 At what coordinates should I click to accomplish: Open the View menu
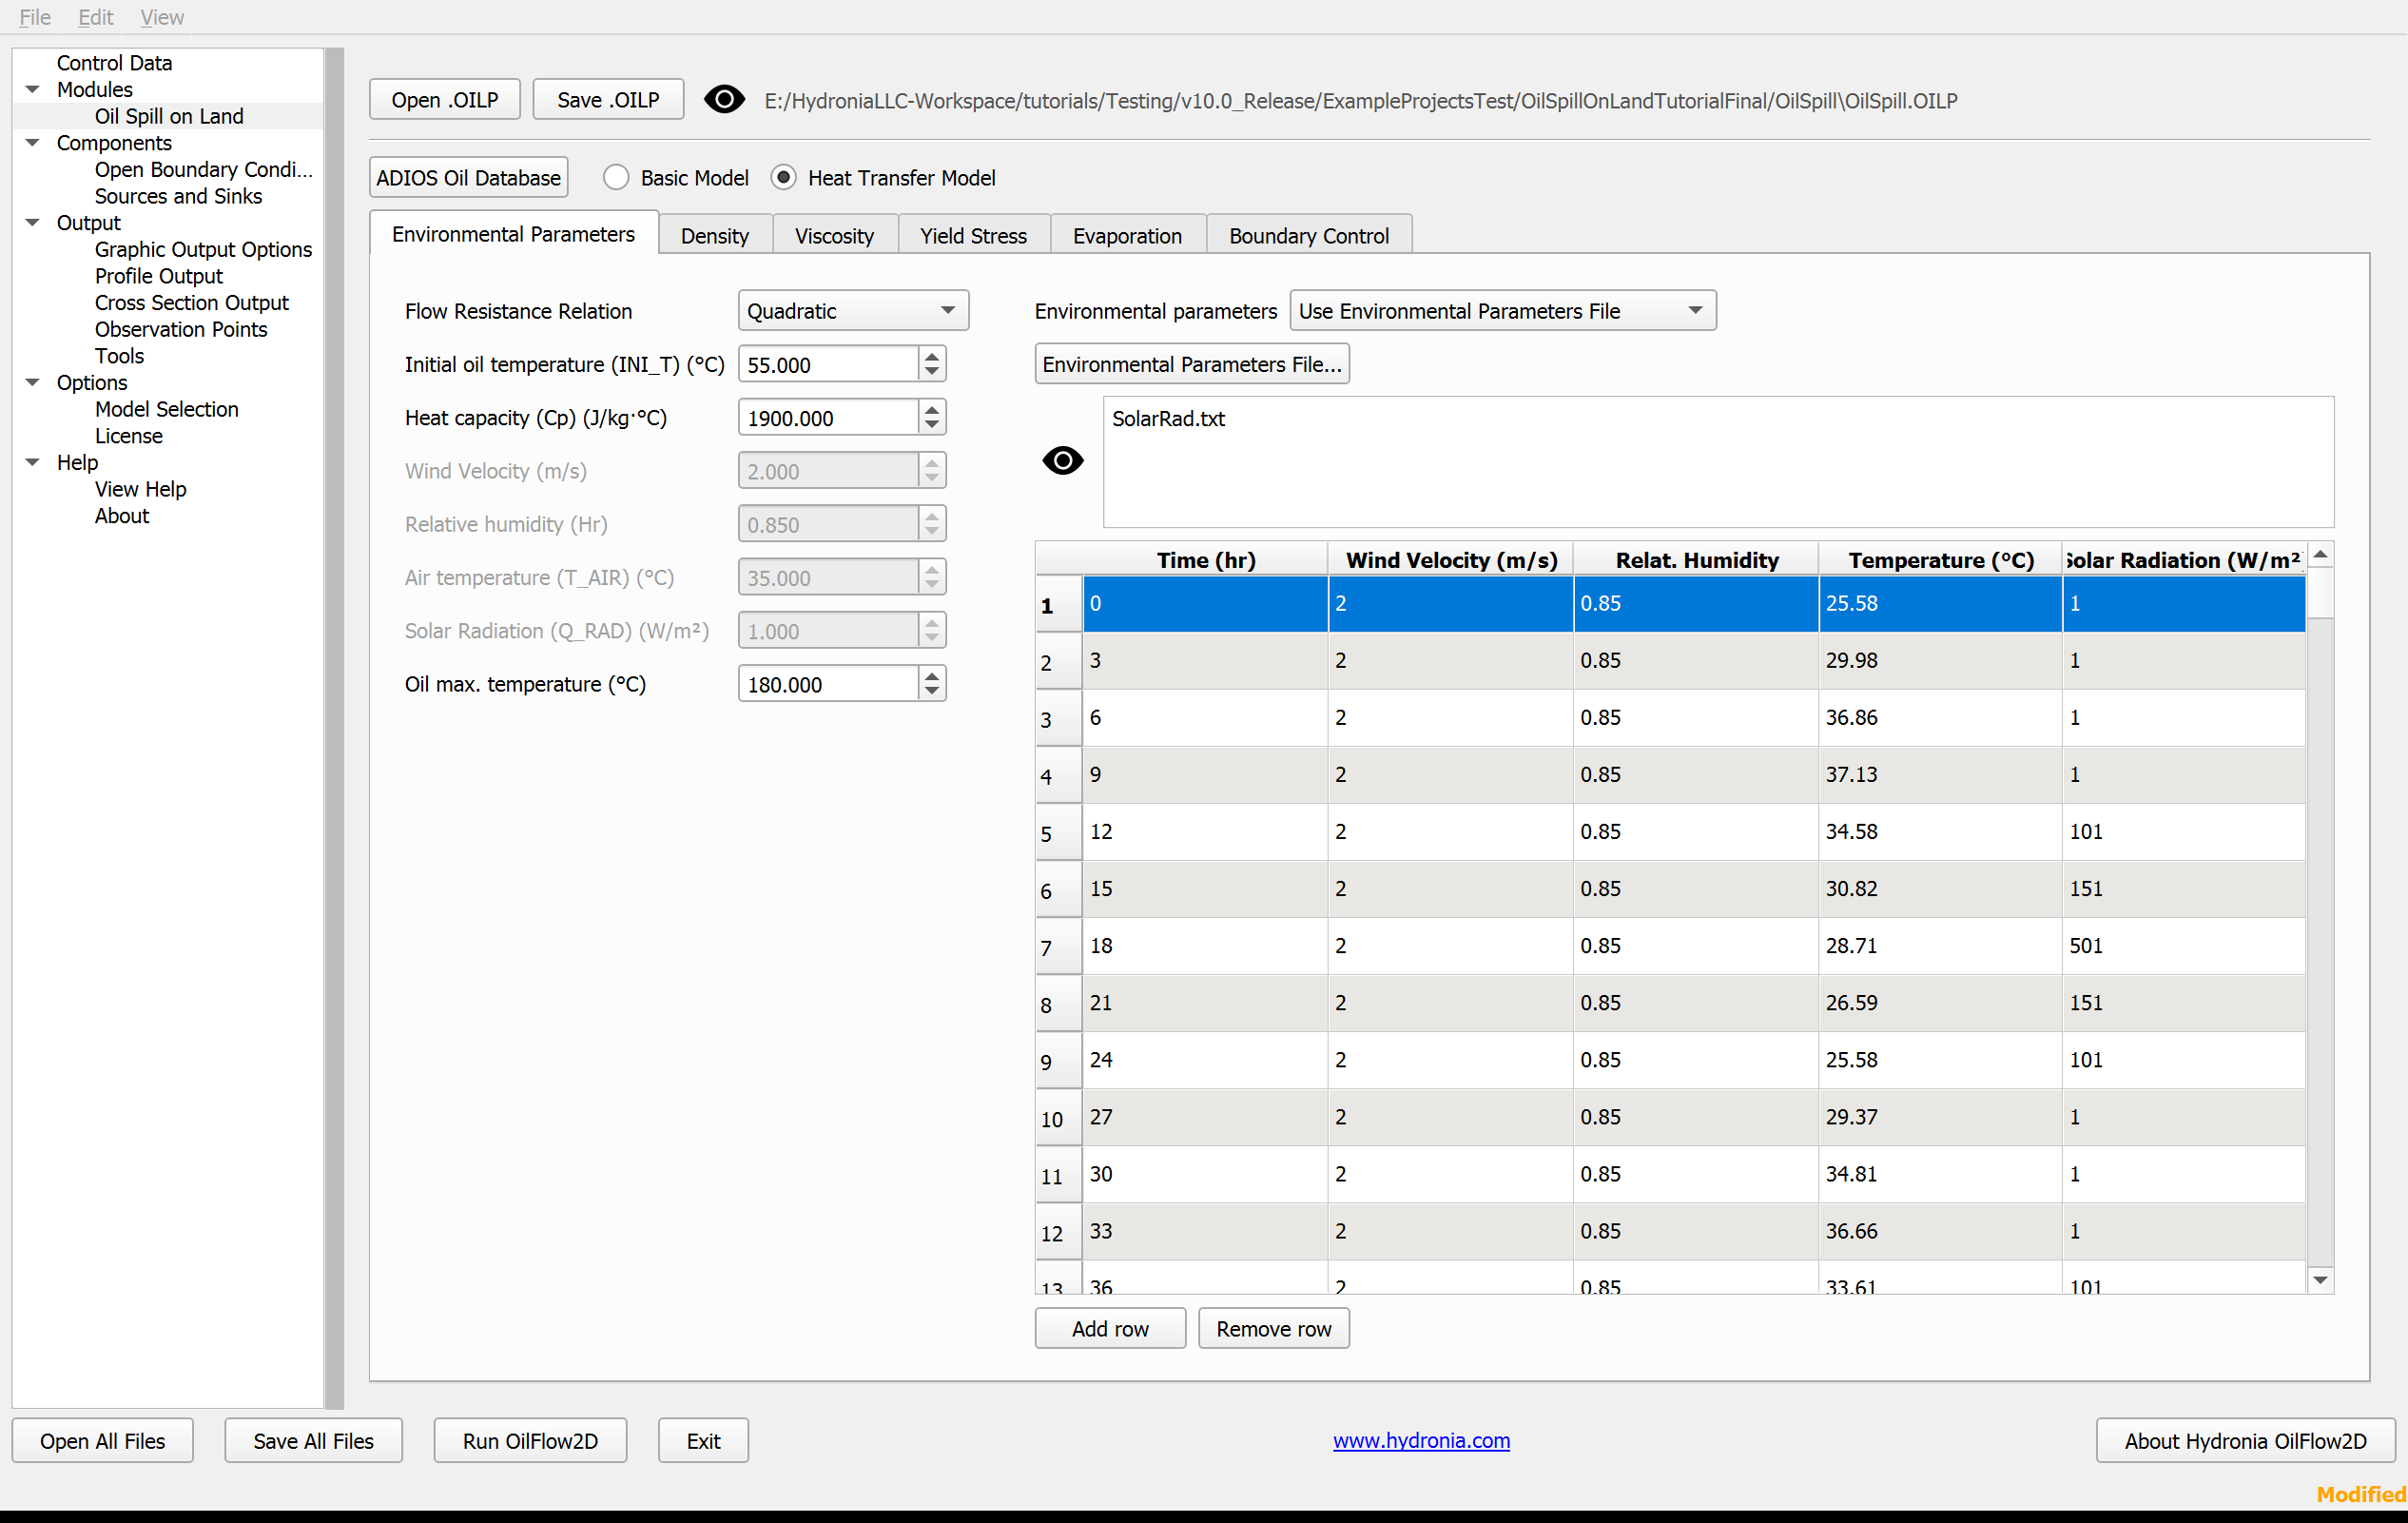[x=162, y=17]
